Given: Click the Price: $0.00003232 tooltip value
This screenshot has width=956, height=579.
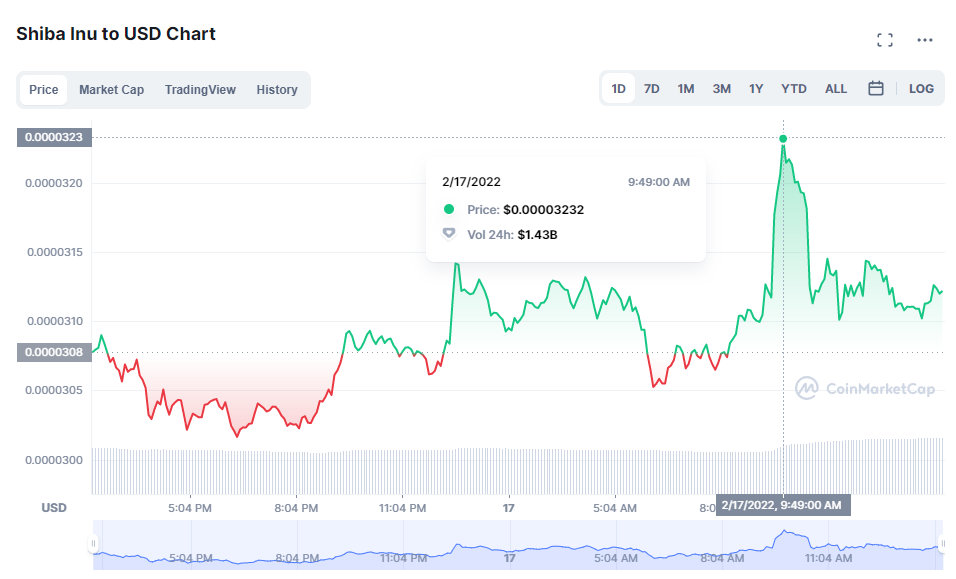Looking at the screenshot, I should point(526,210).
